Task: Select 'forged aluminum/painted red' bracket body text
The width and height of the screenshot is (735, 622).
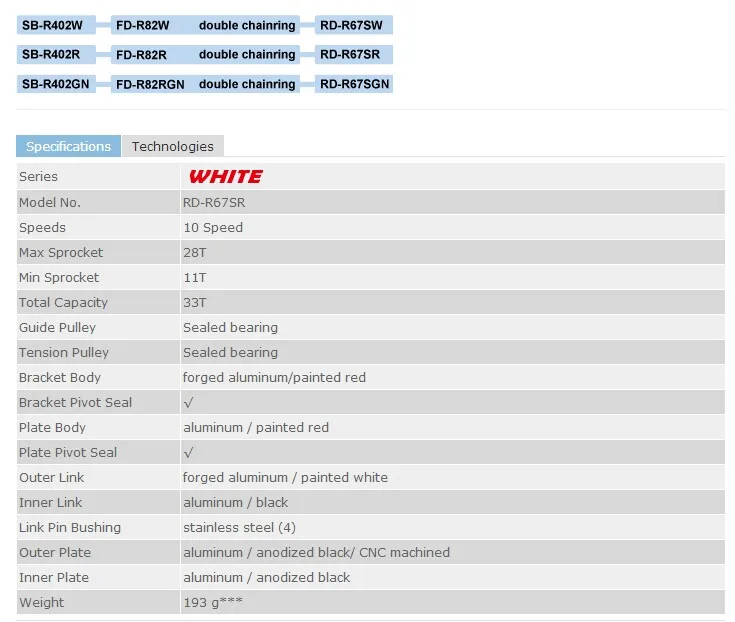Action: 274,378
